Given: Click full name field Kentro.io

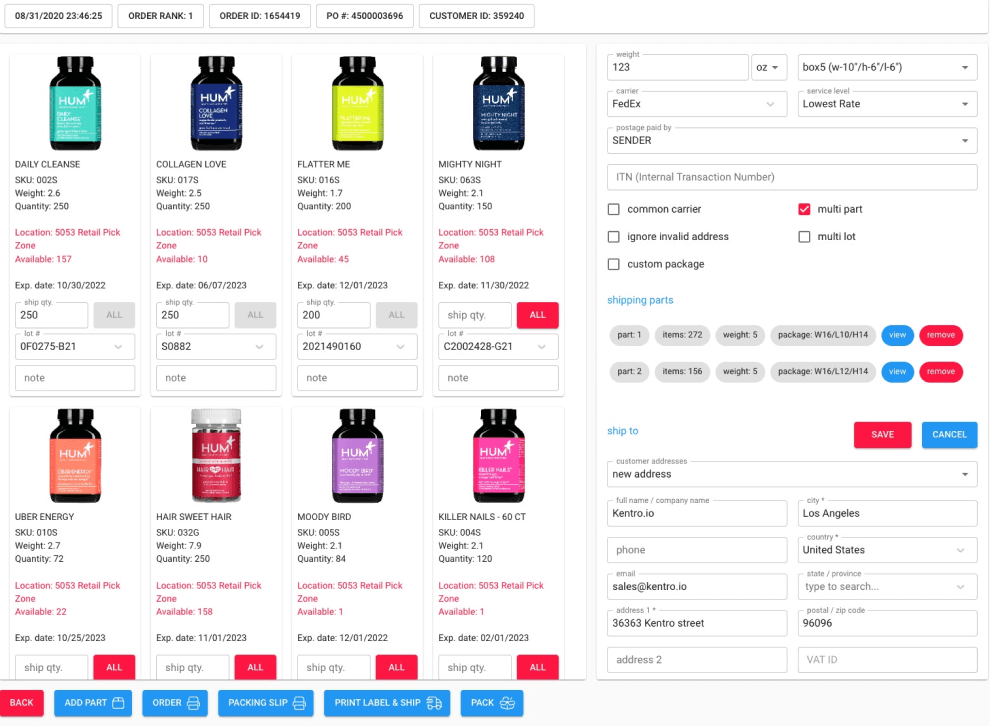Looking at the screenshot, I should pos(697,513).
